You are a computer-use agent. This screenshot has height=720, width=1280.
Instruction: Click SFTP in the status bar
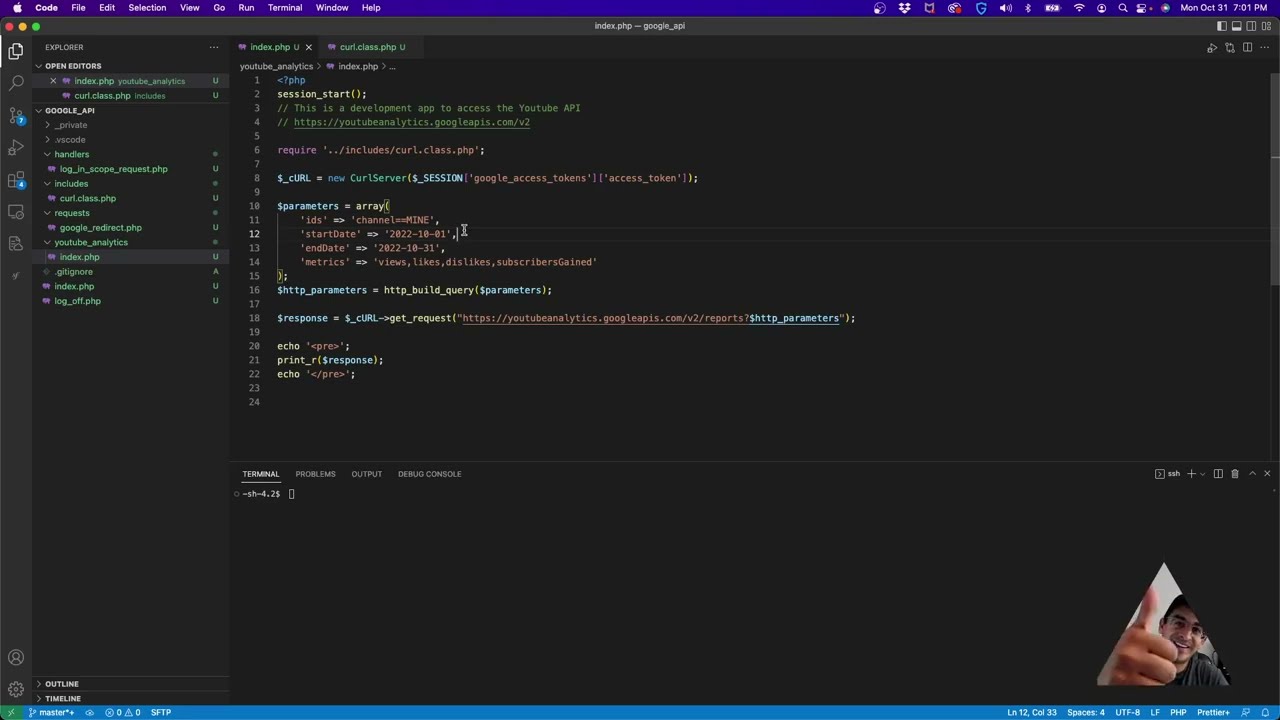pyautogui.click(x=161, y=712)
